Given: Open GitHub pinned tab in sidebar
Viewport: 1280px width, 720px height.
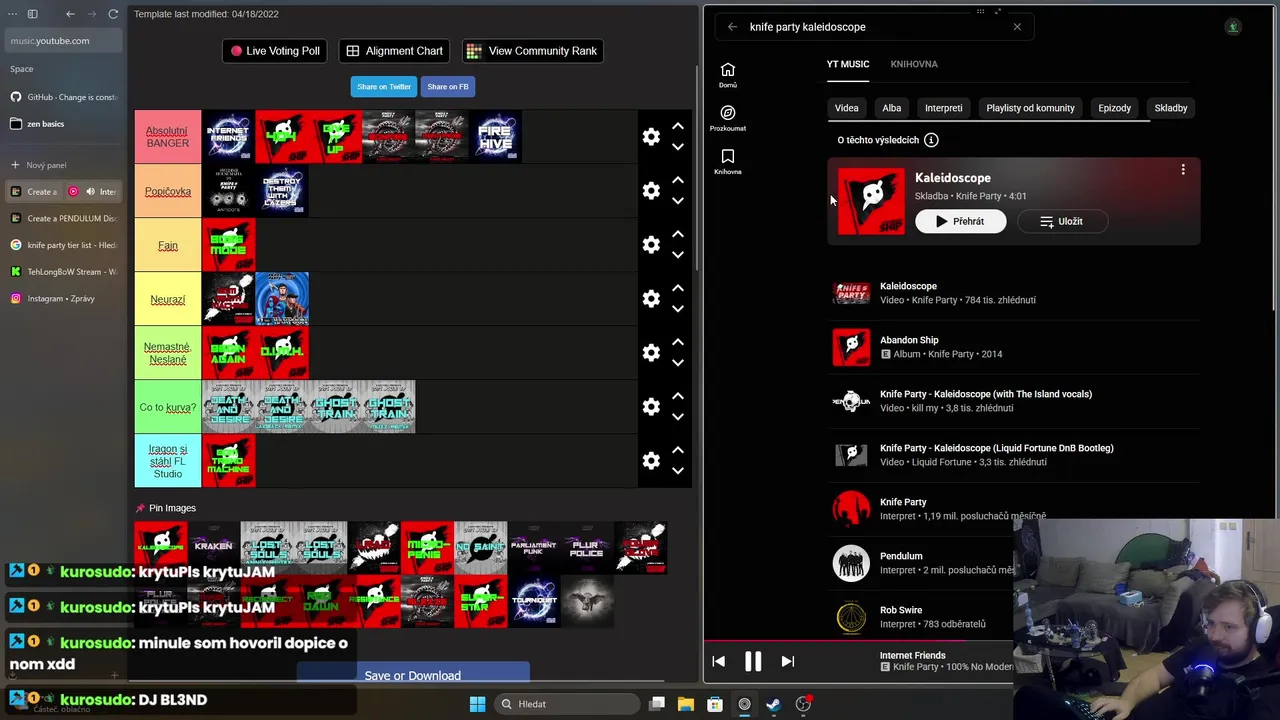Looking at the screenshot, I should [63, 97].
